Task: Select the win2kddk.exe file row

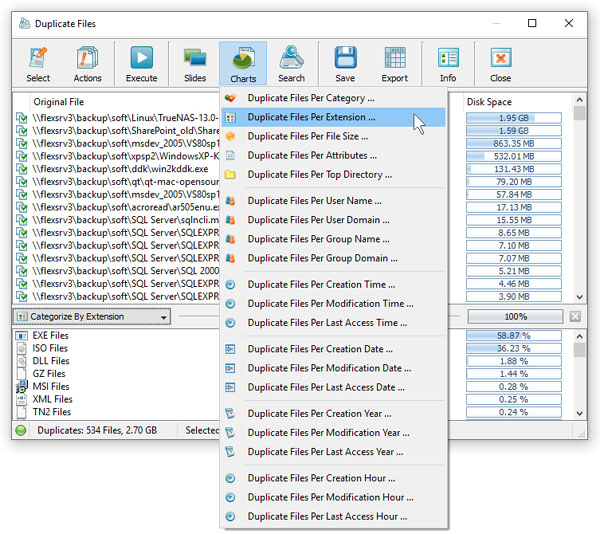Action: 118,169
